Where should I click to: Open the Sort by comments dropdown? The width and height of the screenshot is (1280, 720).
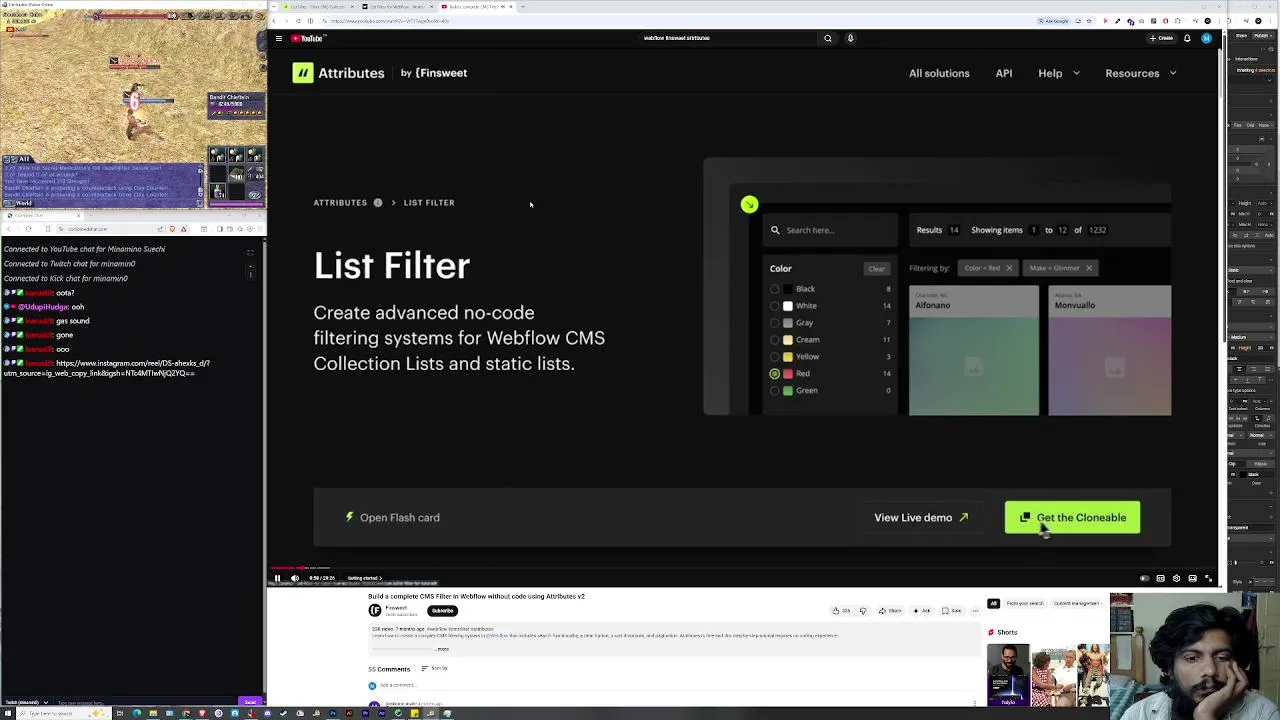point(434,668)
